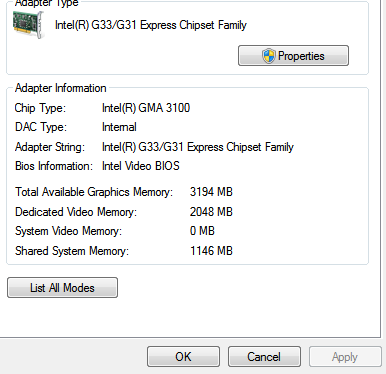Select the Intel(R) GMA 3100 chip value

point(146,108)
